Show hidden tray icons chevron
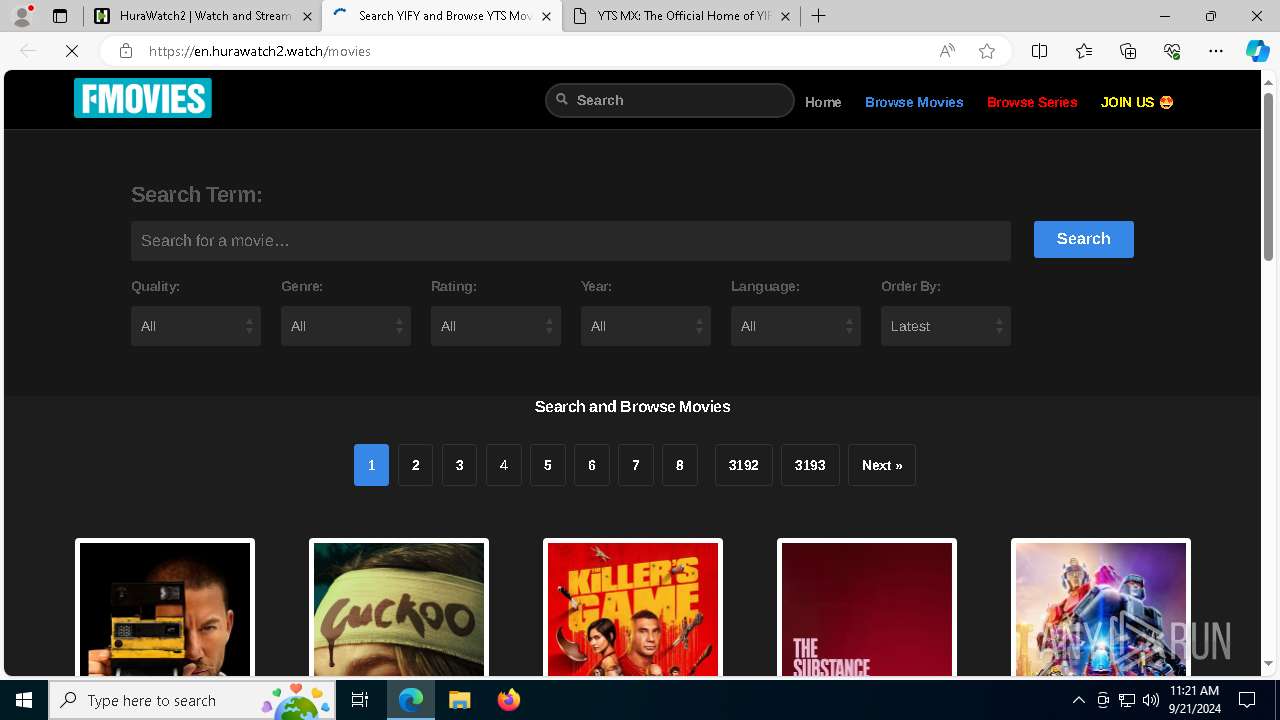 (1078, 700)
